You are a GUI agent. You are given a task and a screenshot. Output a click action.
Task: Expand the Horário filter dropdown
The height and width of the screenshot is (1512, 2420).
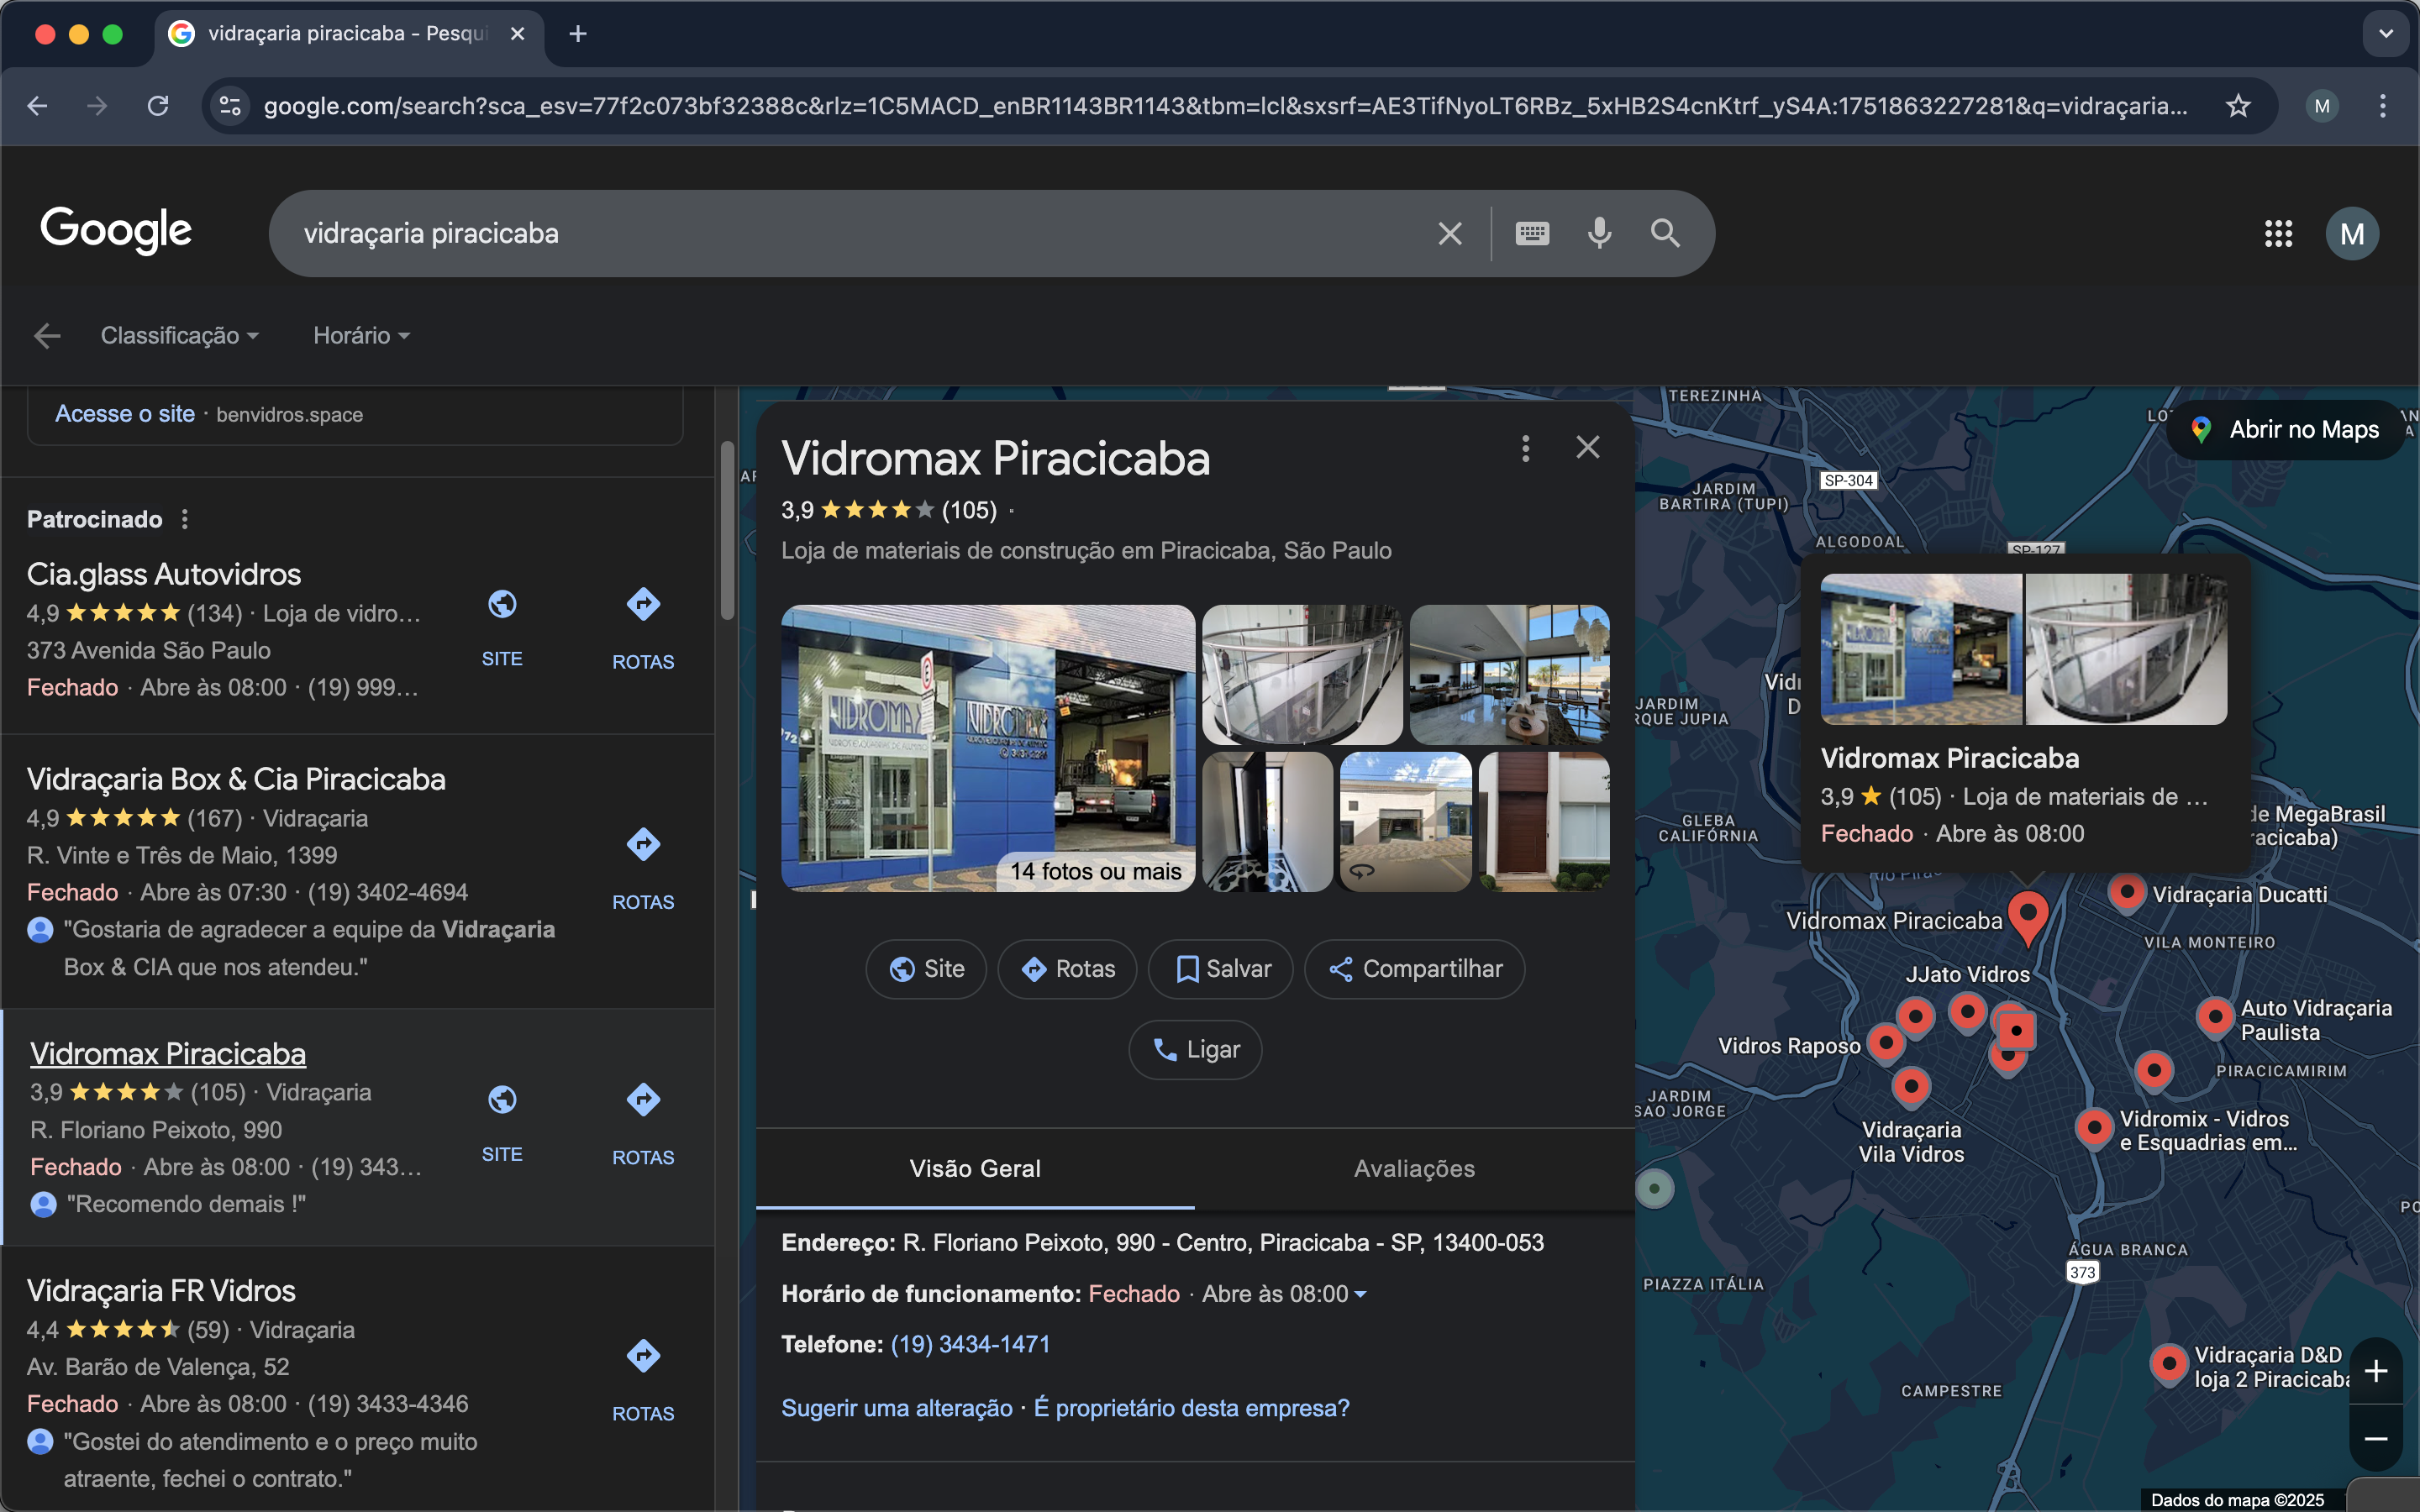[361, 336]
